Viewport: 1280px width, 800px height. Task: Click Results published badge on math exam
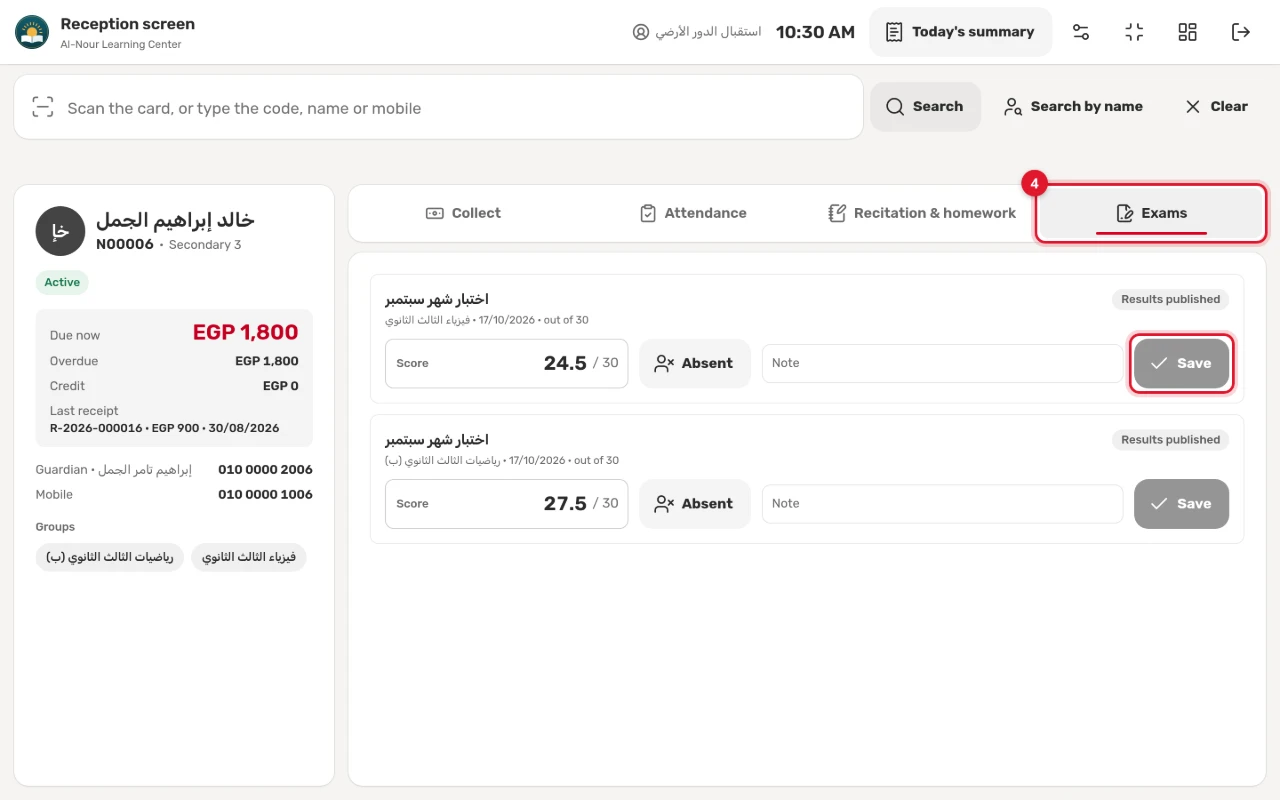point(1170,439)
